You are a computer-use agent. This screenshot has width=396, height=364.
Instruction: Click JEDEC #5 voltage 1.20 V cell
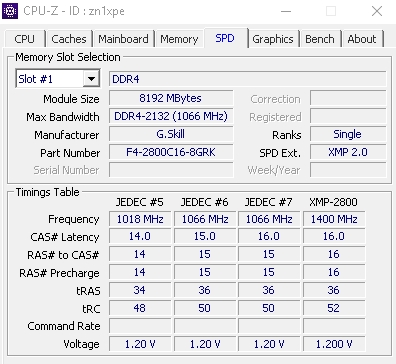(x=140, y=344)
